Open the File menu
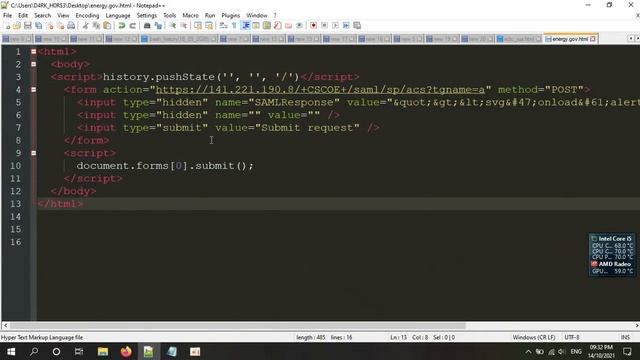Viewport: 640px width, 360px height. (7, 16)
